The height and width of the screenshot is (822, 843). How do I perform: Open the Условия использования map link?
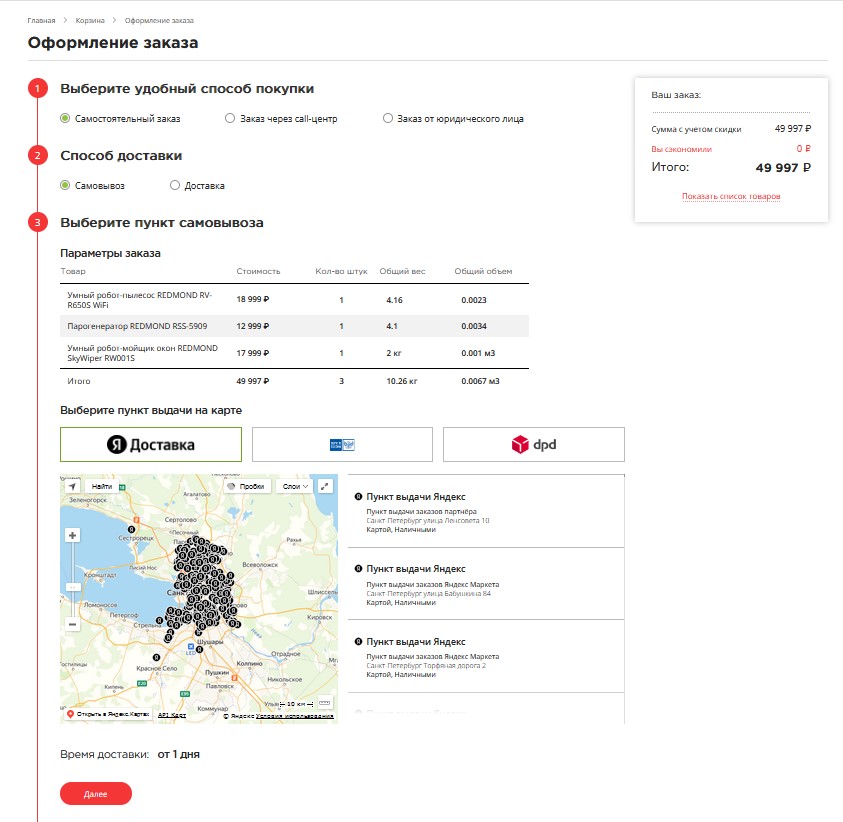coord(295,716)
